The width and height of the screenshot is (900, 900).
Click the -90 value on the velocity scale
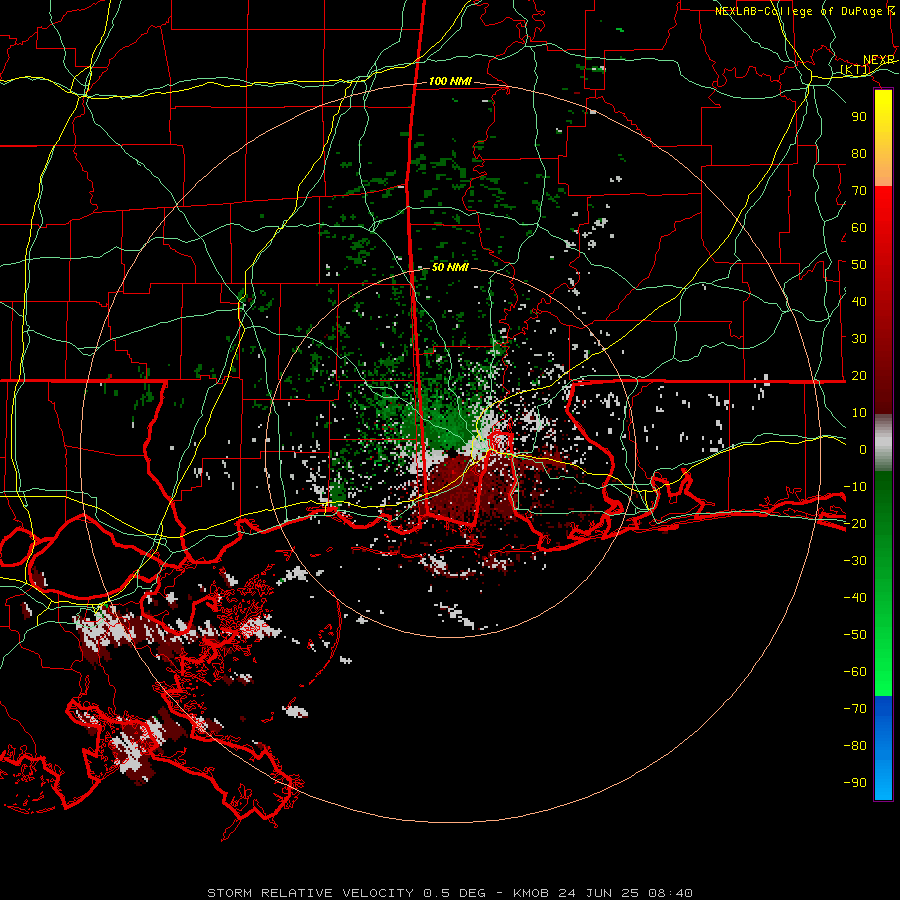point(855,783)
